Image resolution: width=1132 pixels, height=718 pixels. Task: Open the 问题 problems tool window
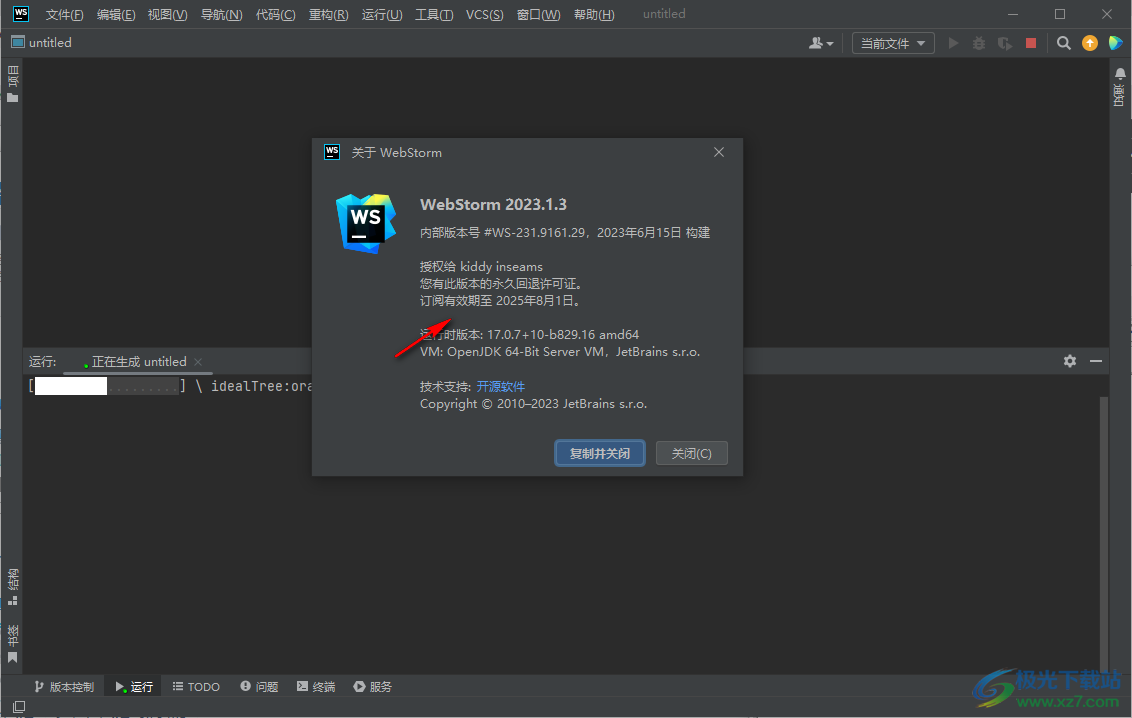click(259, 686)
